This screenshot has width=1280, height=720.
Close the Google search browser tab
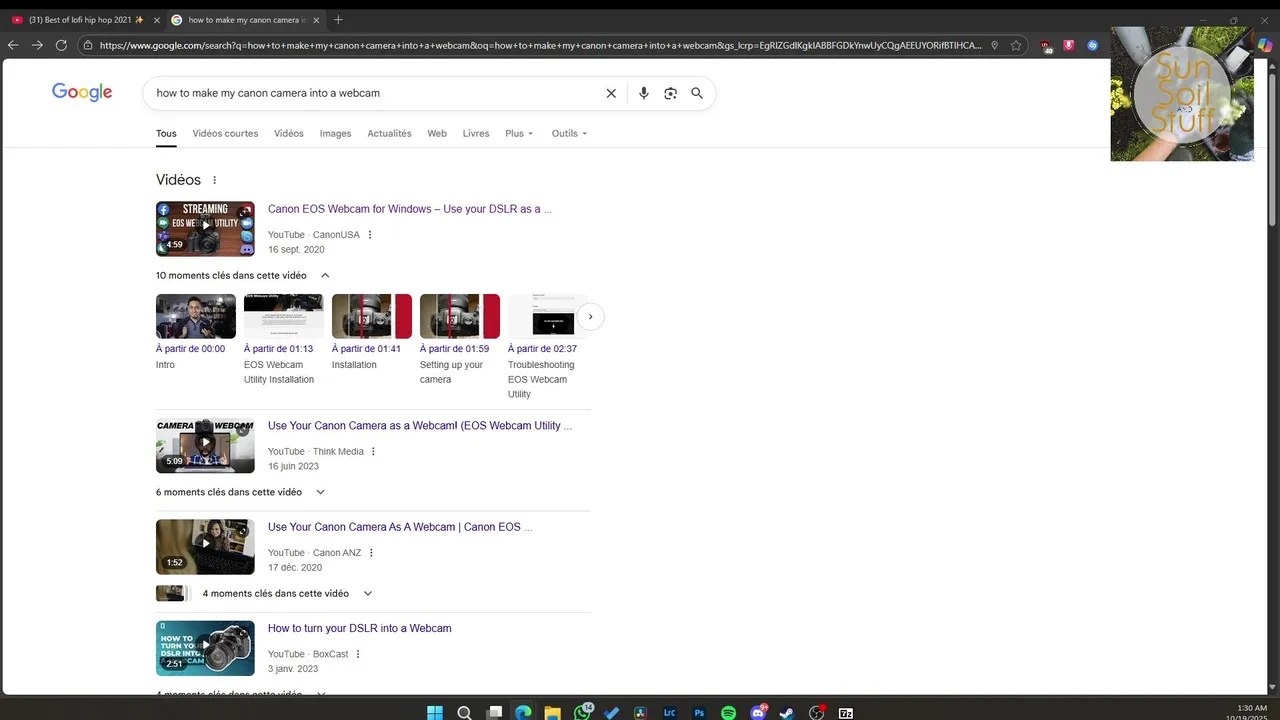[316, 20]
